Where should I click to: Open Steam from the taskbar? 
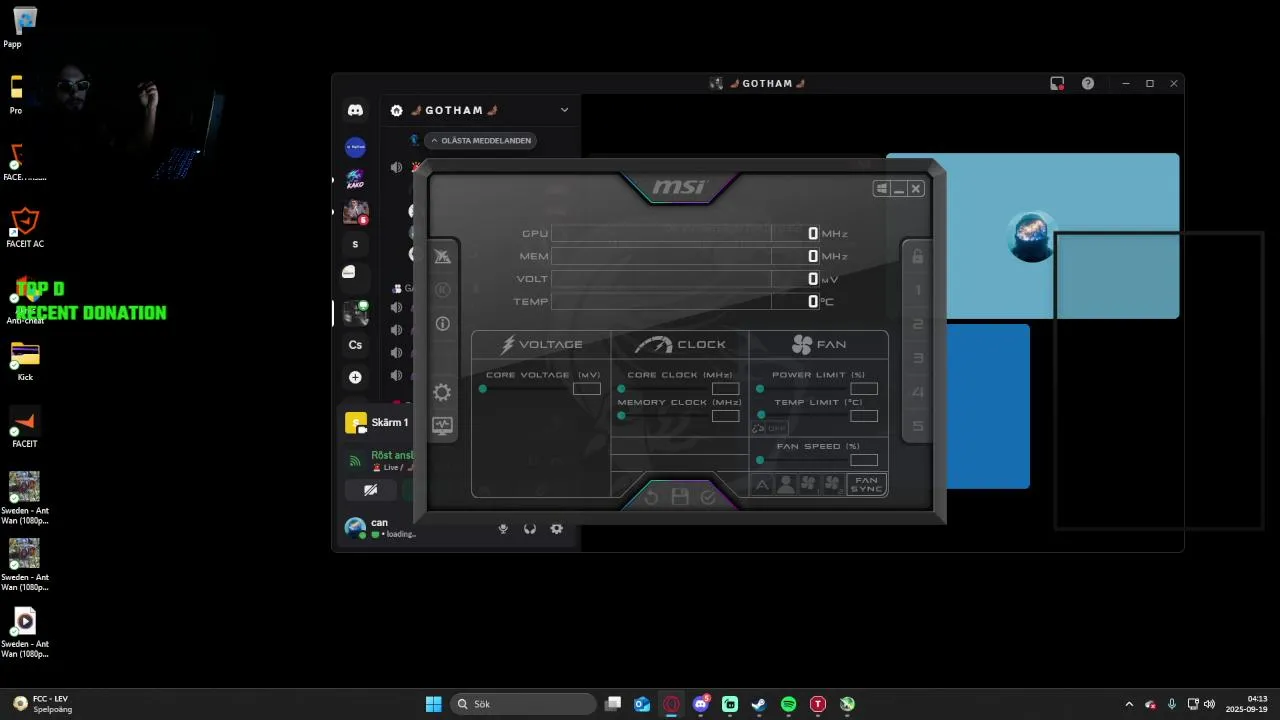[x=759, y=704]
